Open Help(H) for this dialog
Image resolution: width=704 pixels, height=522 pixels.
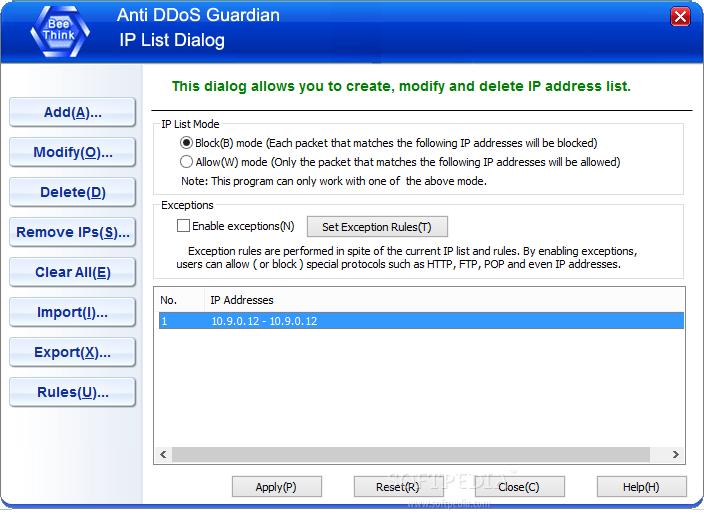click(x=641, y=487)
